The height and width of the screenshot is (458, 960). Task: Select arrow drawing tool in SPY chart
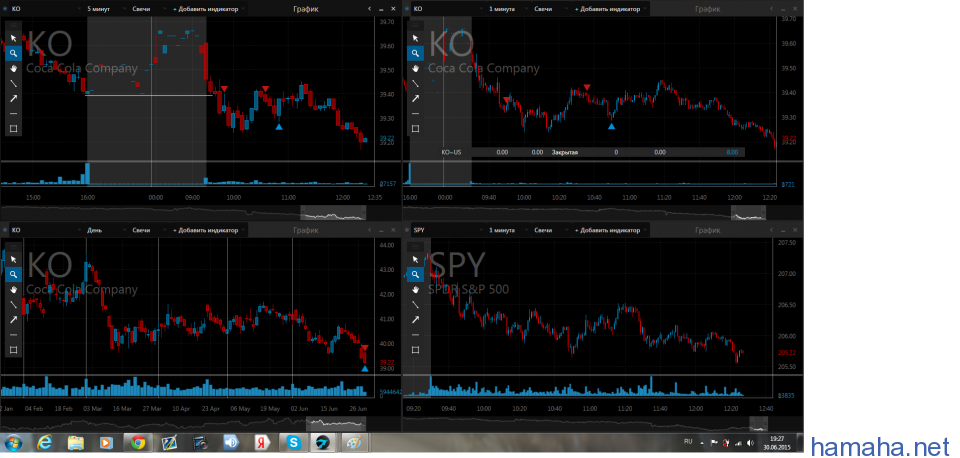click(x=416, y=319)
